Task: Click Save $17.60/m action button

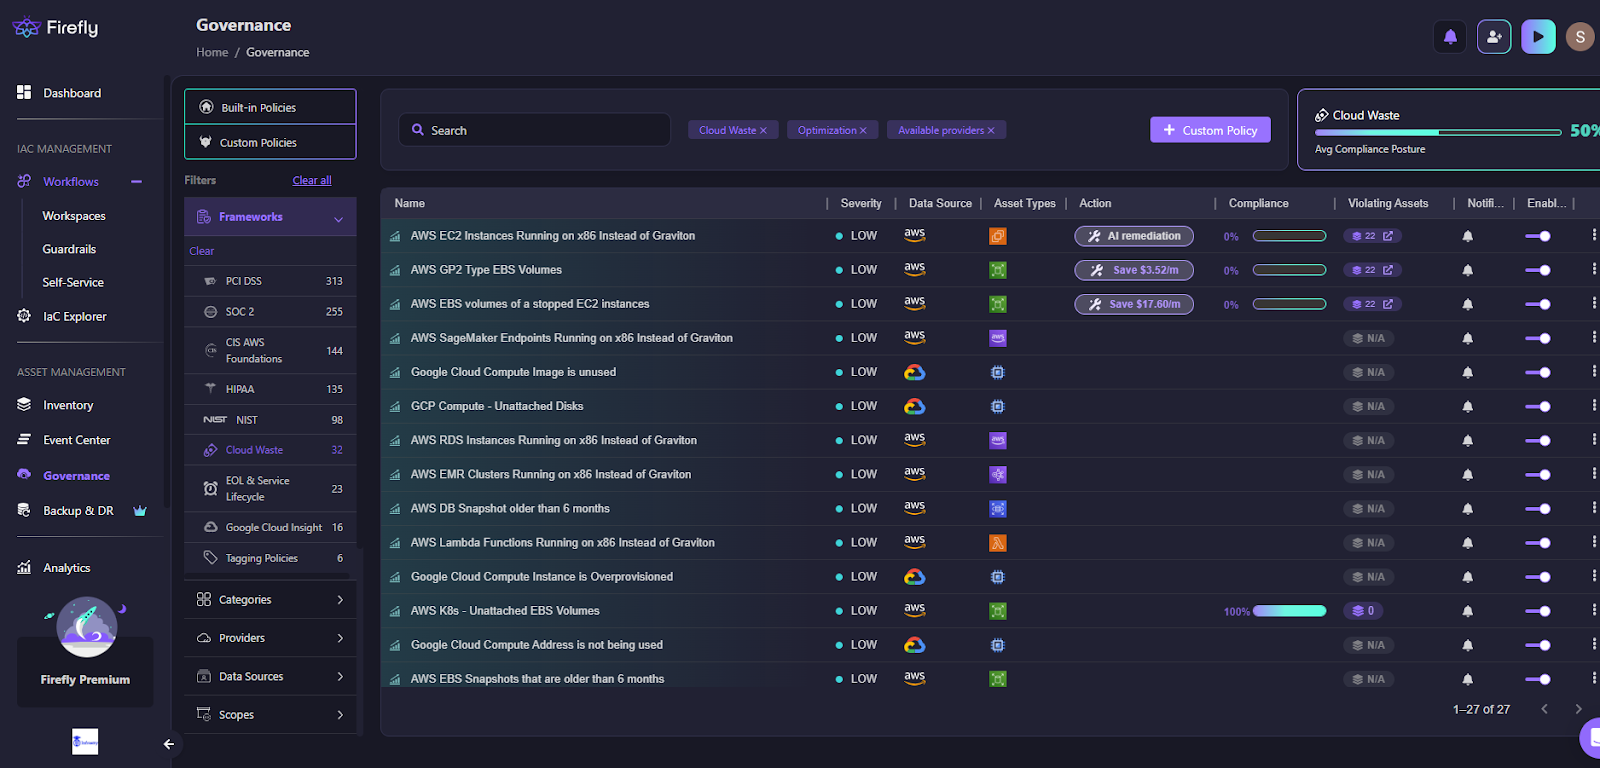Action: pos(1134,304)
